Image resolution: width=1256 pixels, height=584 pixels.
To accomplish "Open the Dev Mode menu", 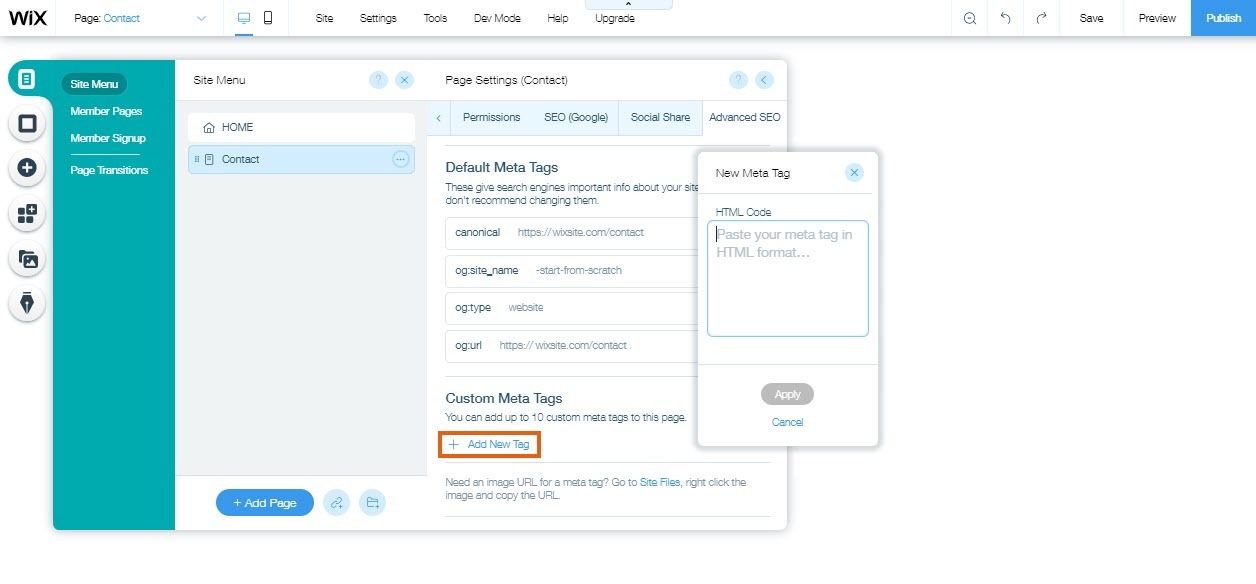I will pyautogui.click(x=497, y=18).
